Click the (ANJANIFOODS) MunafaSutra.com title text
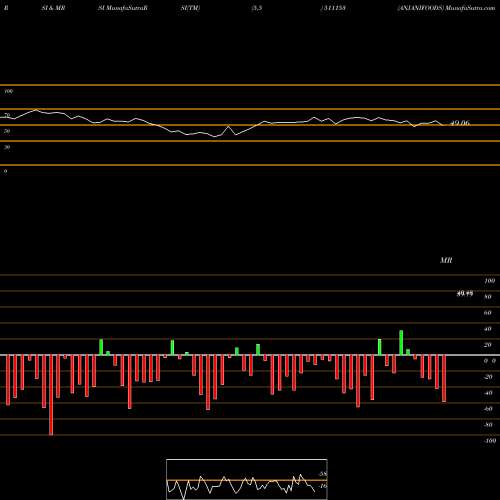This screenshot has height=500, width=500. pos(446,8)
